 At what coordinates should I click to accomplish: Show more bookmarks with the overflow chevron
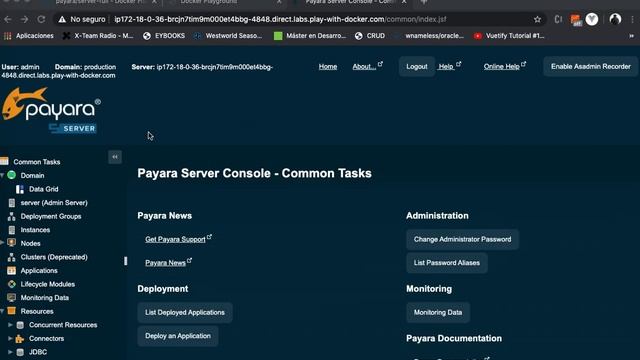point(631,36)
